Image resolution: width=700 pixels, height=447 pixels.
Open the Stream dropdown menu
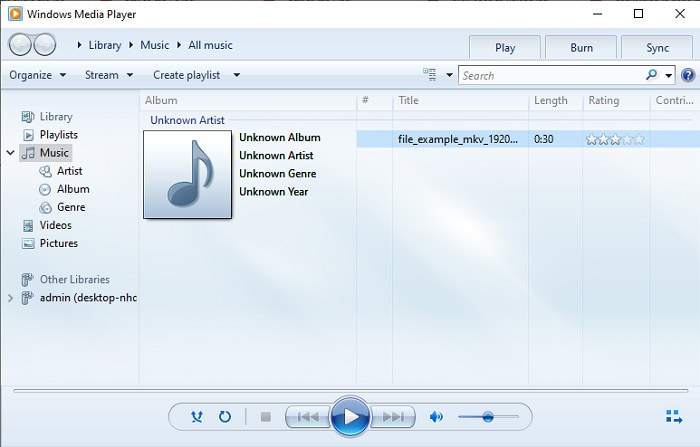(x=109, y=75)
